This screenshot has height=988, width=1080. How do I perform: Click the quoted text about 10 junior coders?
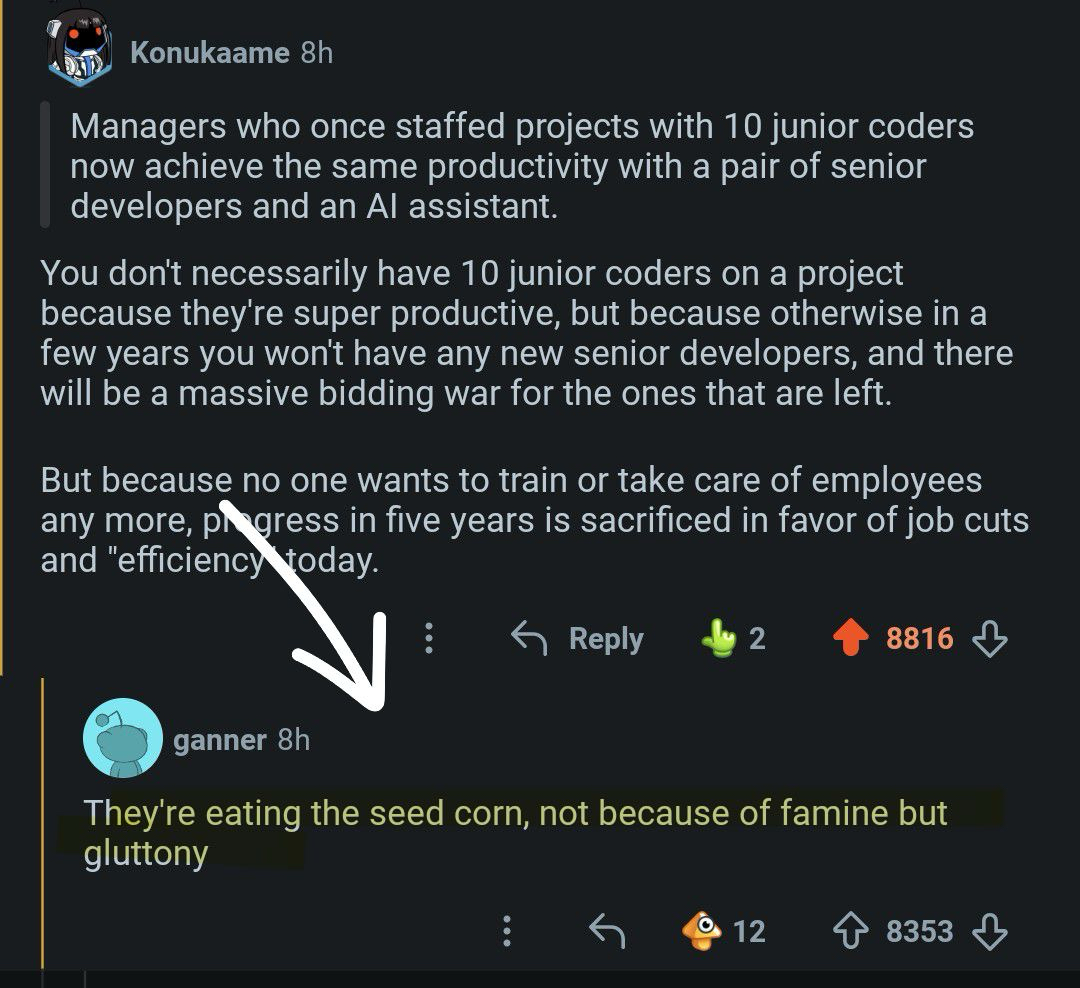520,166
